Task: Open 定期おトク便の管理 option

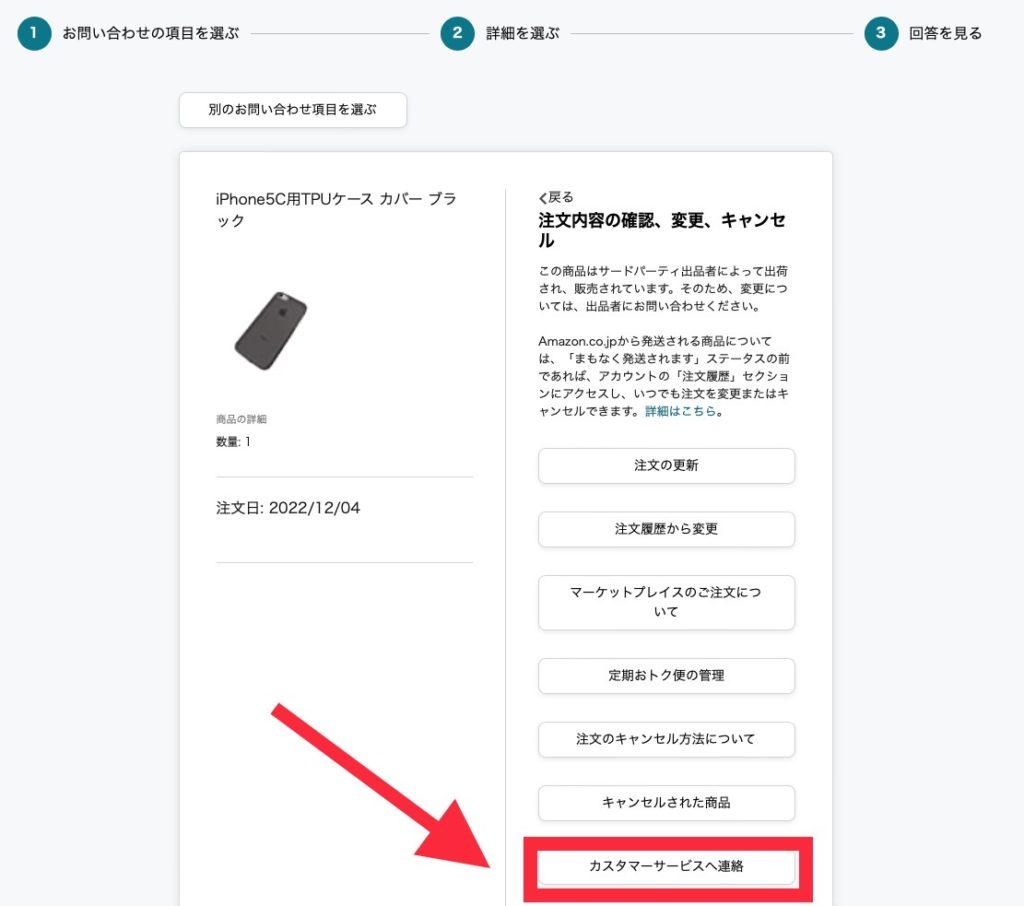Action: point(666,675)
